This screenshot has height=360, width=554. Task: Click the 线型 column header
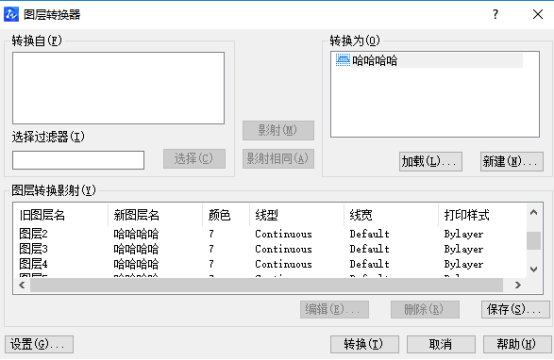(296, 215)
